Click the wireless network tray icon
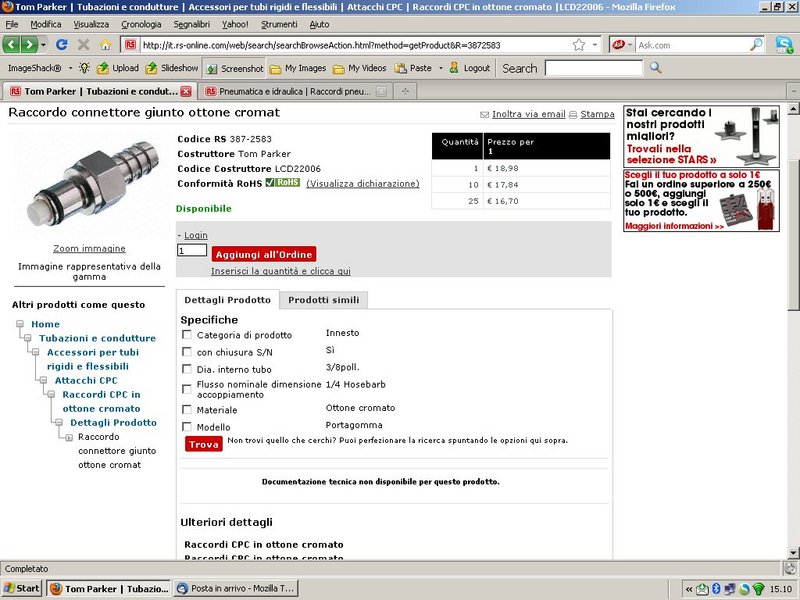Viewport: 800px width, 600px height. tap(759, 589)
